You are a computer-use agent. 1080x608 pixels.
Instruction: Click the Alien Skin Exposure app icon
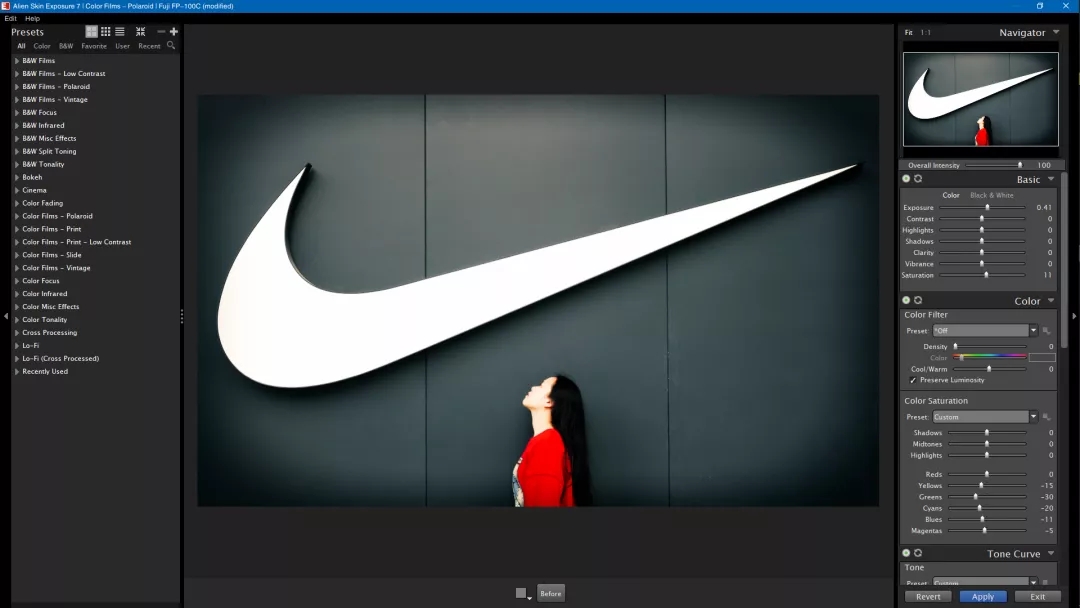point(6,6)
